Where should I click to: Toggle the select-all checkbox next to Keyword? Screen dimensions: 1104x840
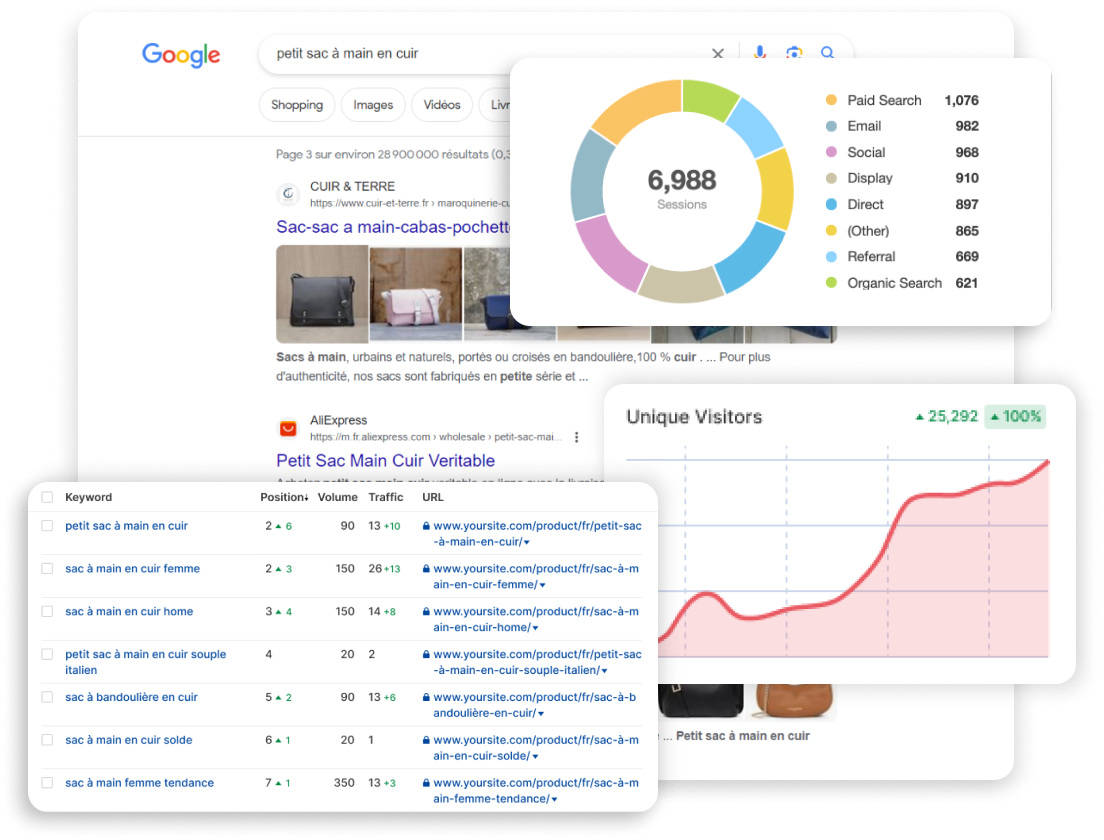(x=47, y=498)
